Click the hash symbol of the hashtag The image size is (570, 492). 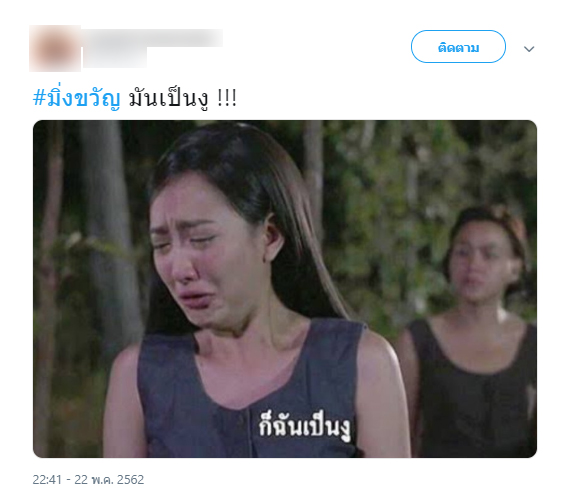39,97
